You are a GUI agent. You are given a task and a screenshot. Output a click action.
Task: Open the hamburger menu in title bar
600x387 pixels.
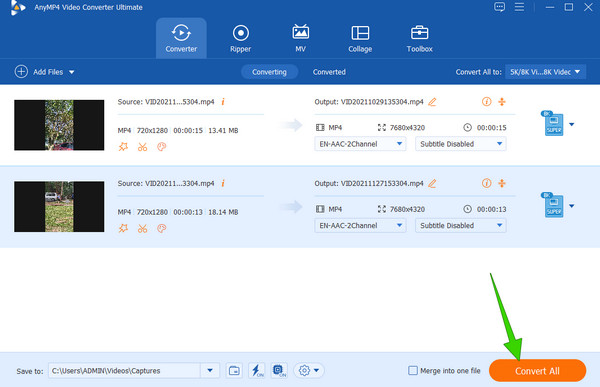(x=519, y=7)
